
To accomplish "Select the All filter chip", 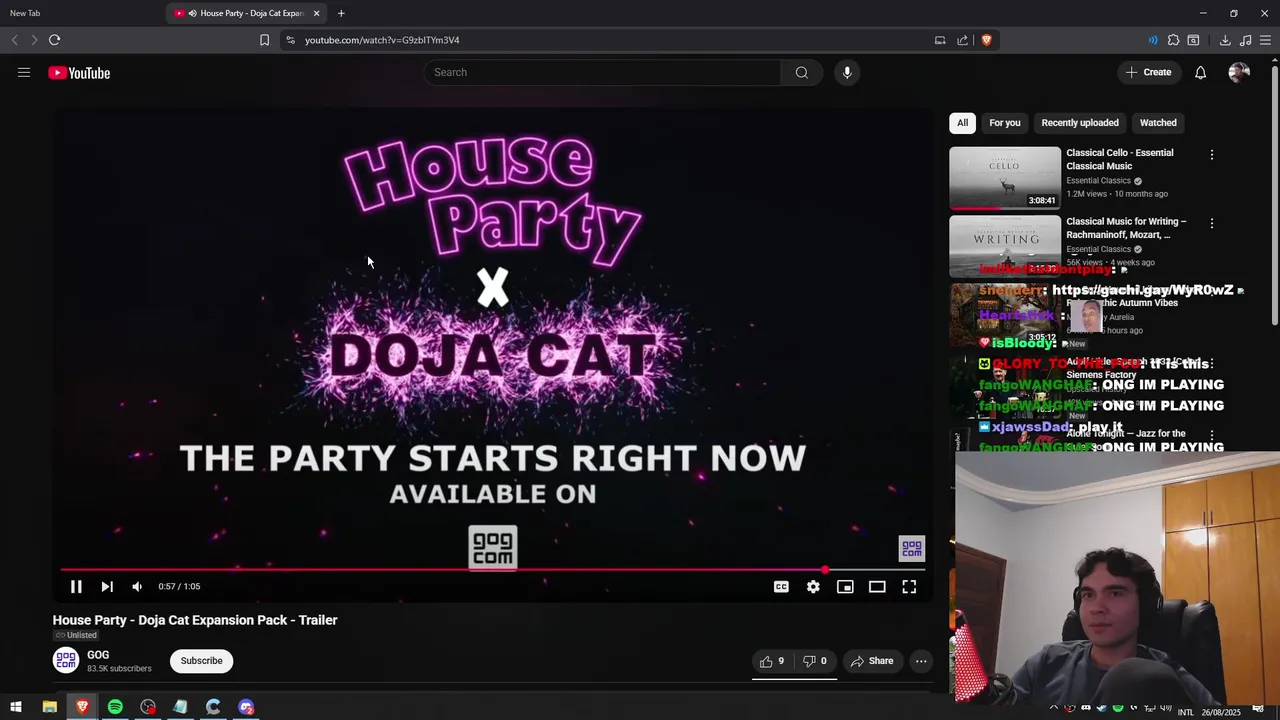I will coord(962,123).
